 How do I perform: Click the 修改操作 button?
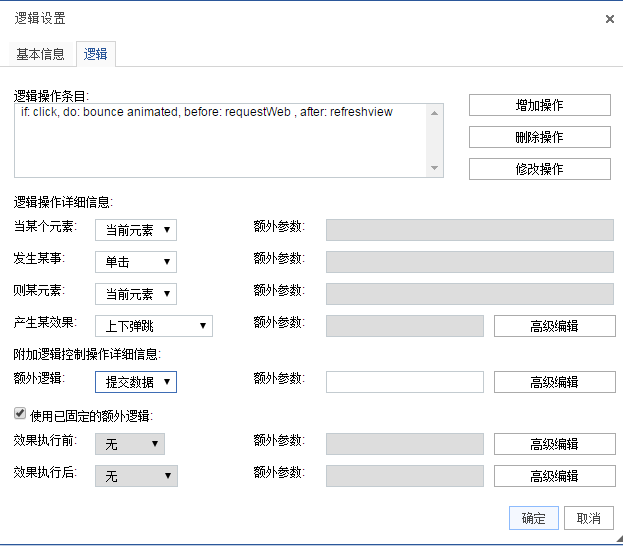tap(540, 169)
